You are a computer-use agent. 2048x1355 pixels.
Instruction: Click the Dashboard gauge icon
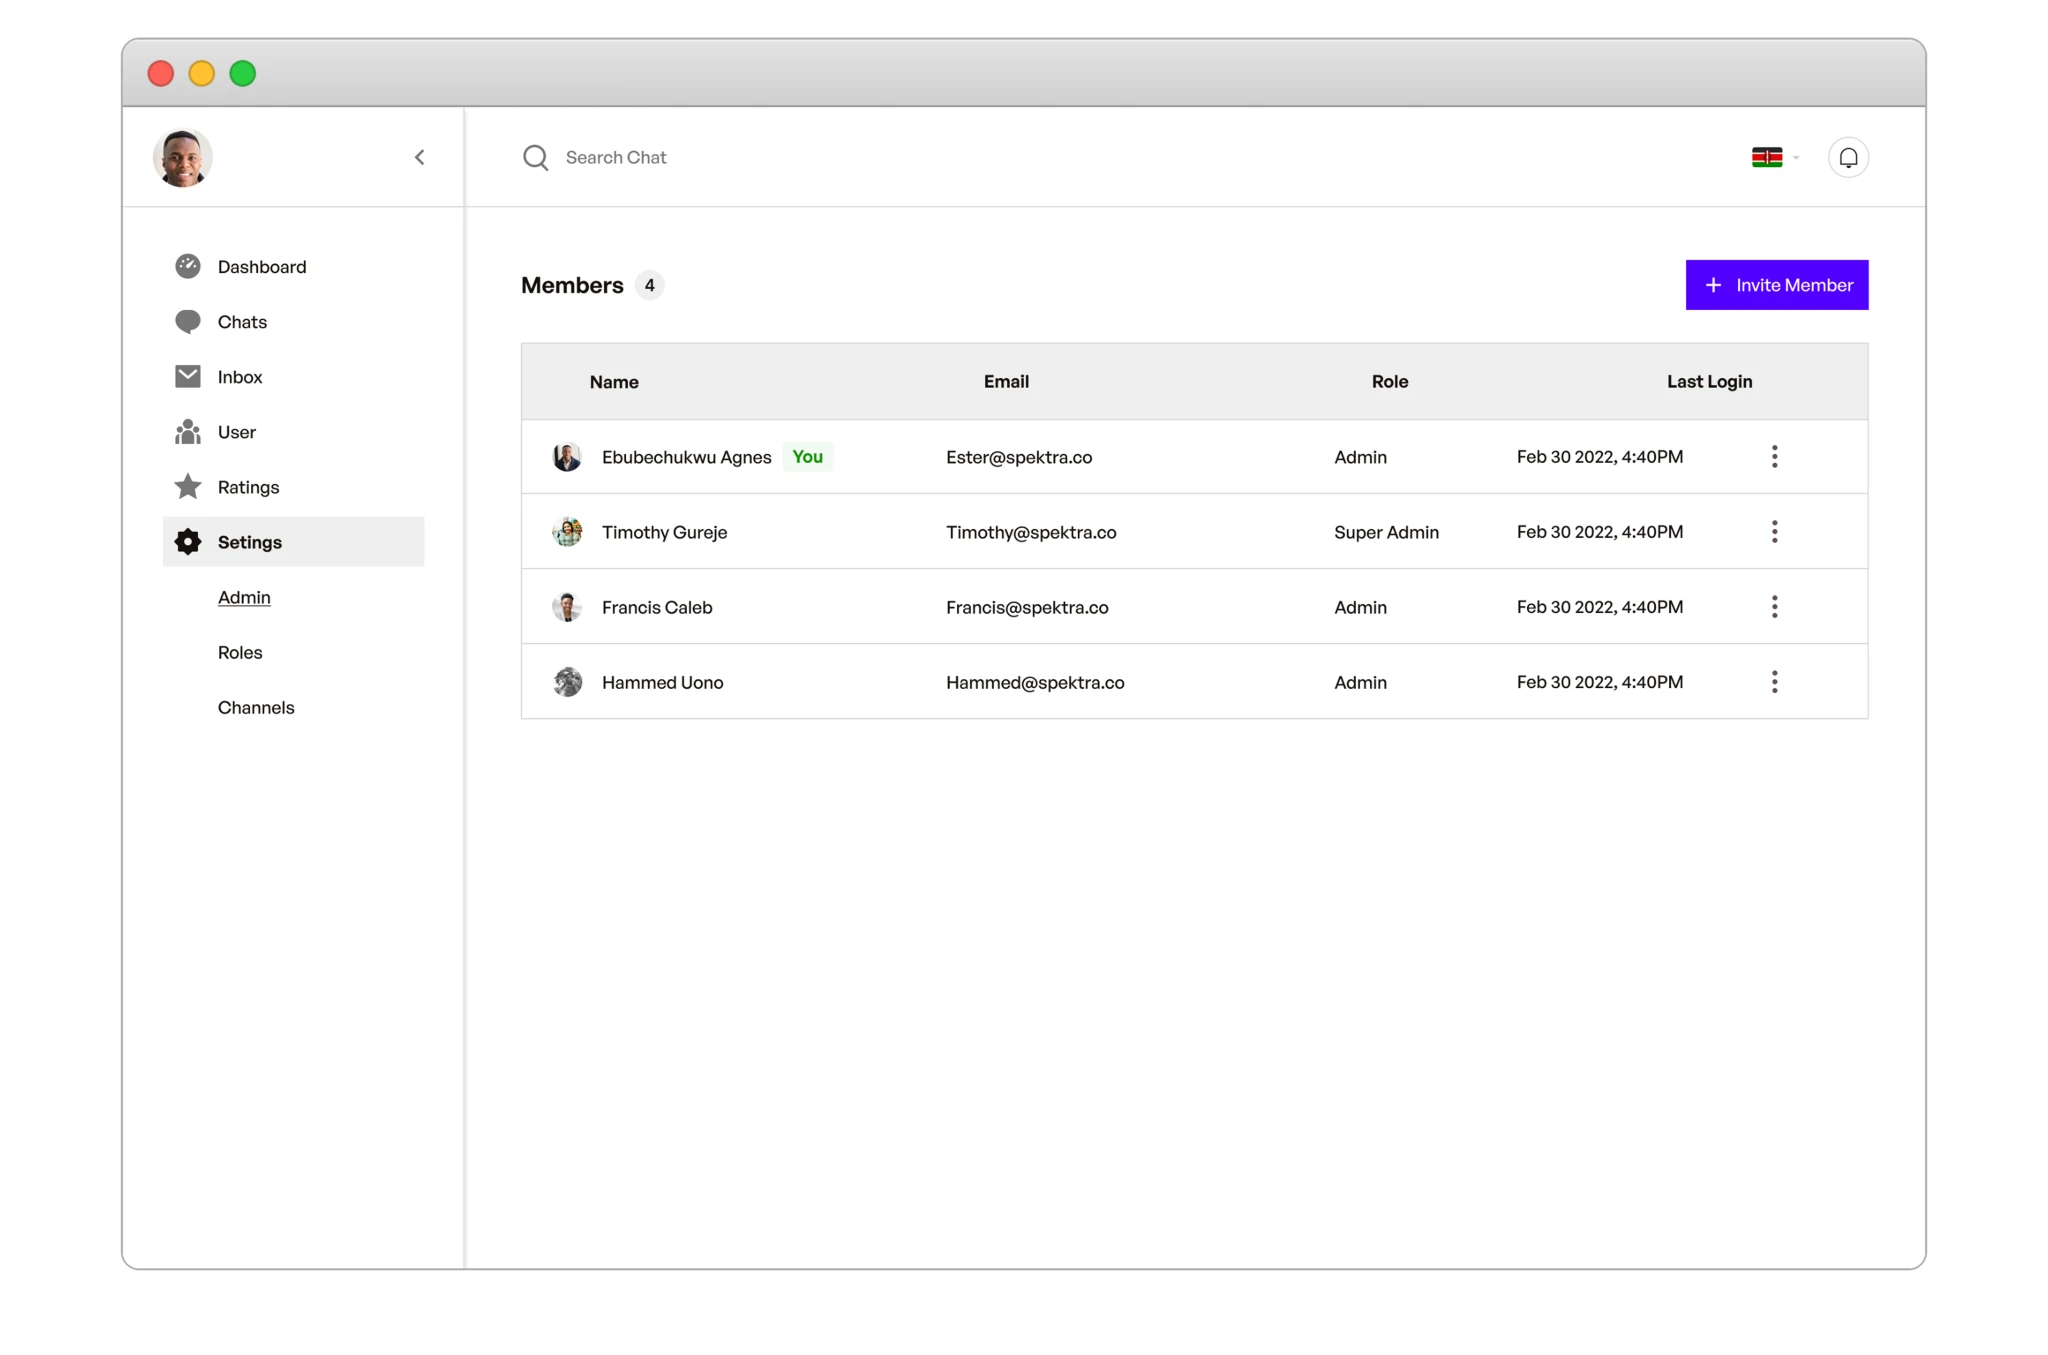coord(187,266)
